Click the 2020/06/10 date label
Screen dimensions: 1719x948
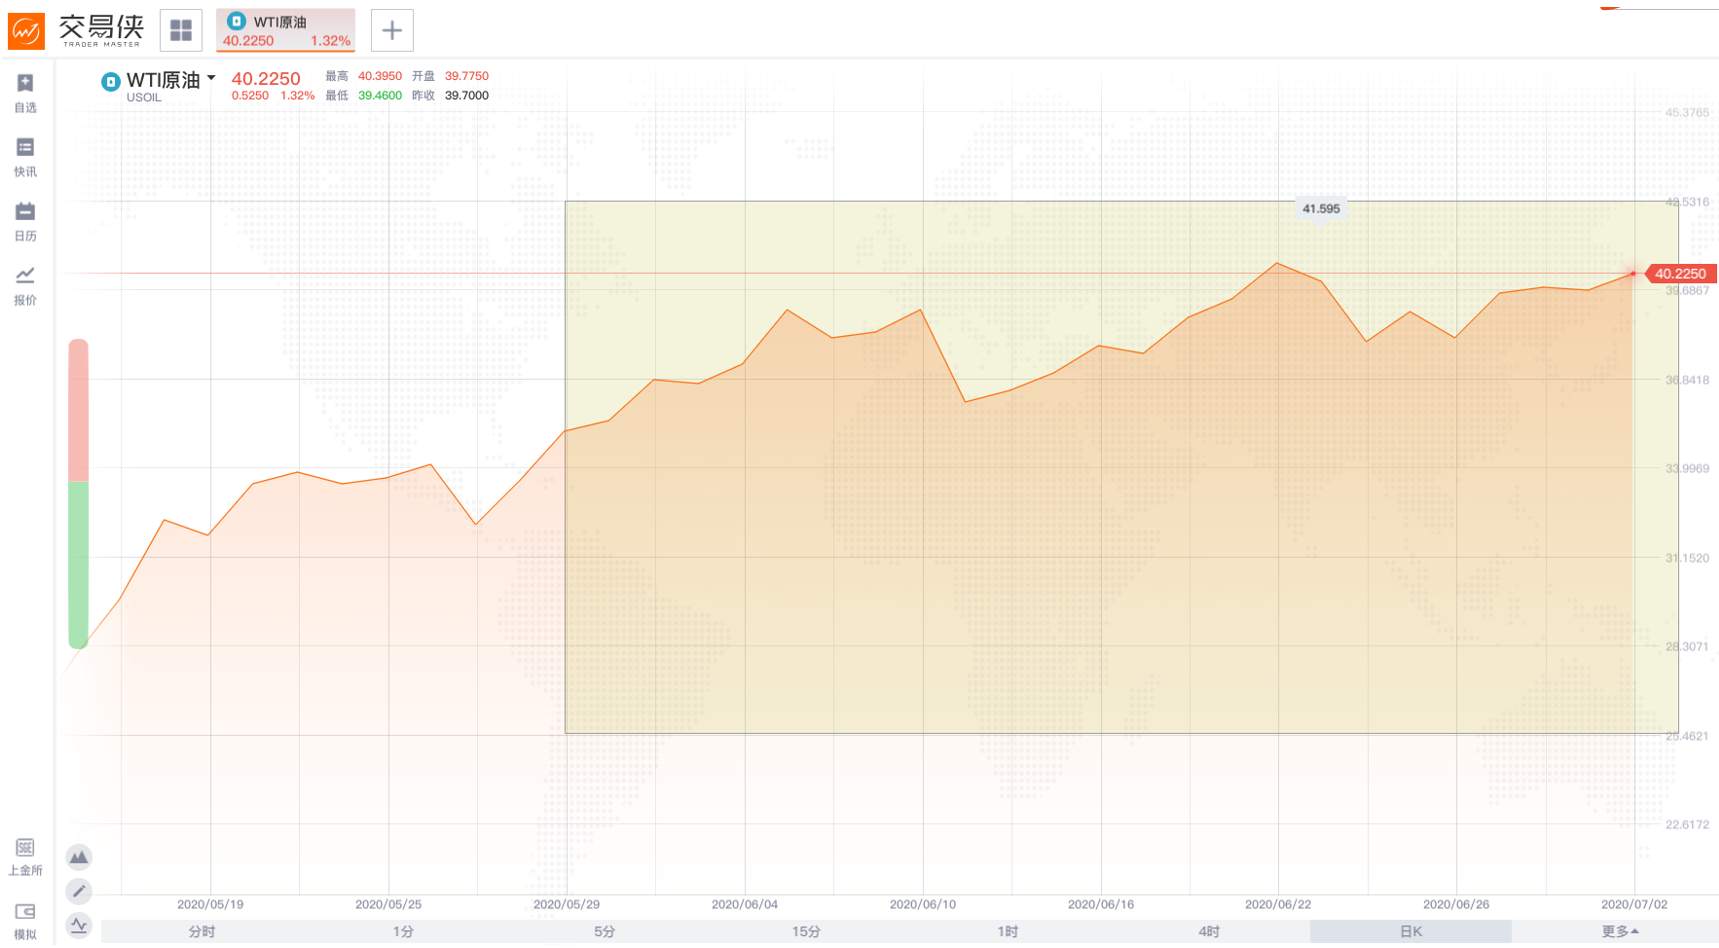click(923, 904)
